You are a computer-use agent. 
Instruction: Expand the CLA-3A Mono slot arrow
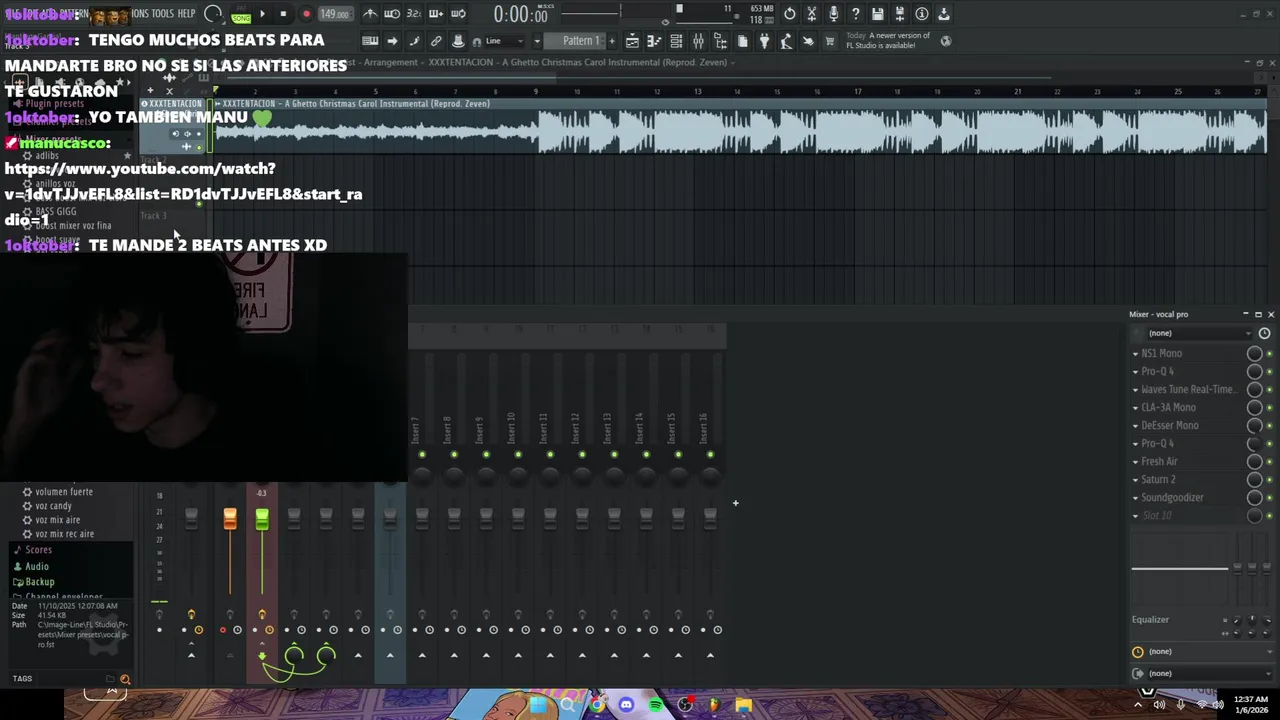coord(1135,408)
